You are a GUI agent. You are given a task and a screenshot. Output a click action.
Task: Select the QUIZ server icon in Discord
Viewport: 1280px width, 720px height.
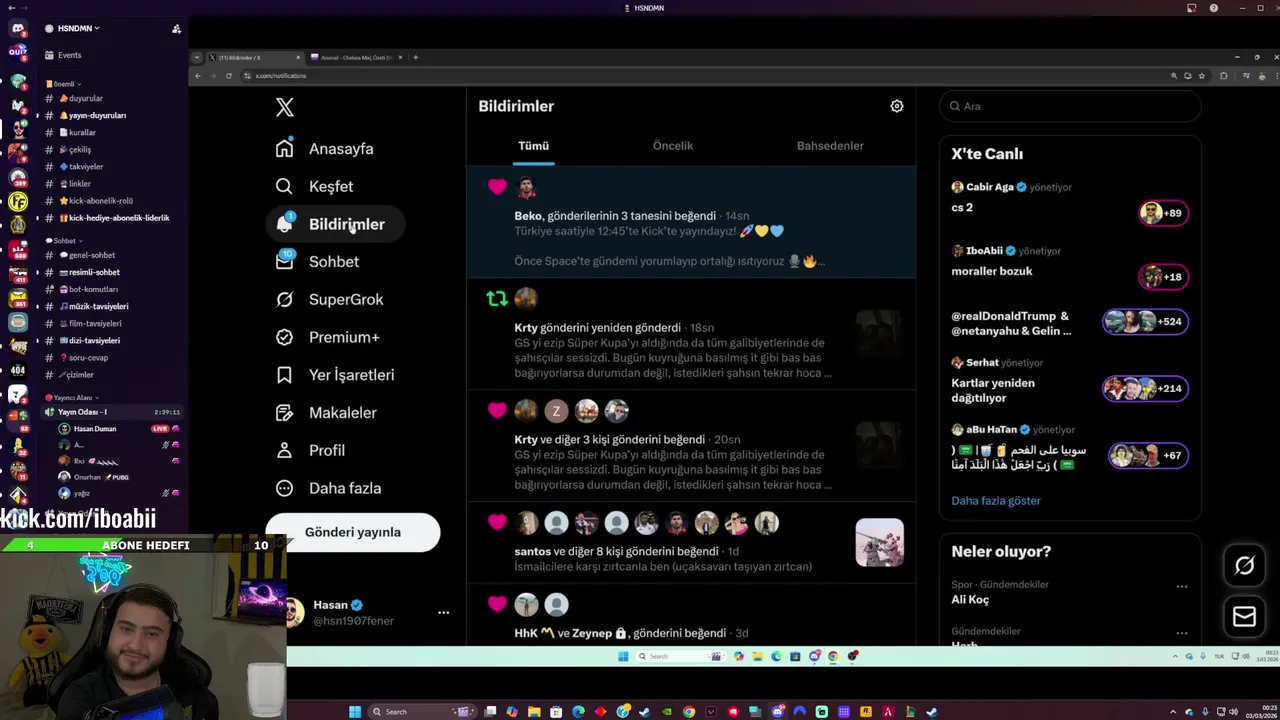tap(18, 52)
